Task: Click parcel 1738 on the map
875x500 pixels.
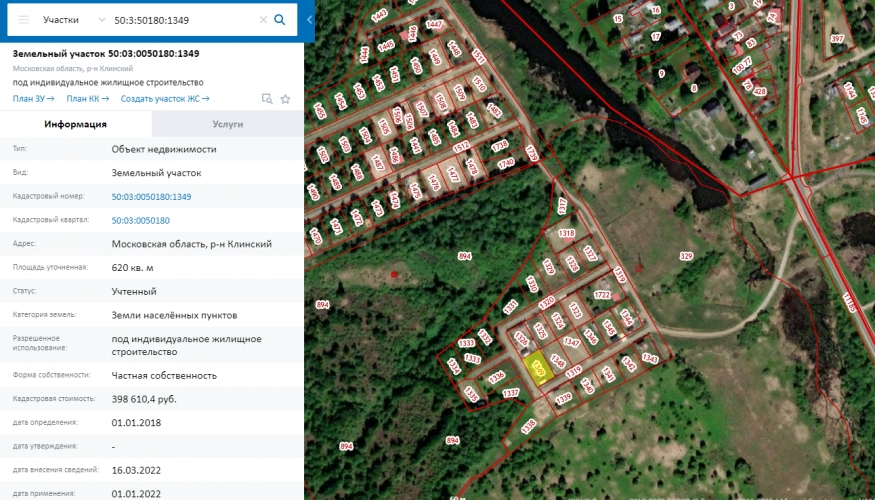Action: click(x=499, y=146)
